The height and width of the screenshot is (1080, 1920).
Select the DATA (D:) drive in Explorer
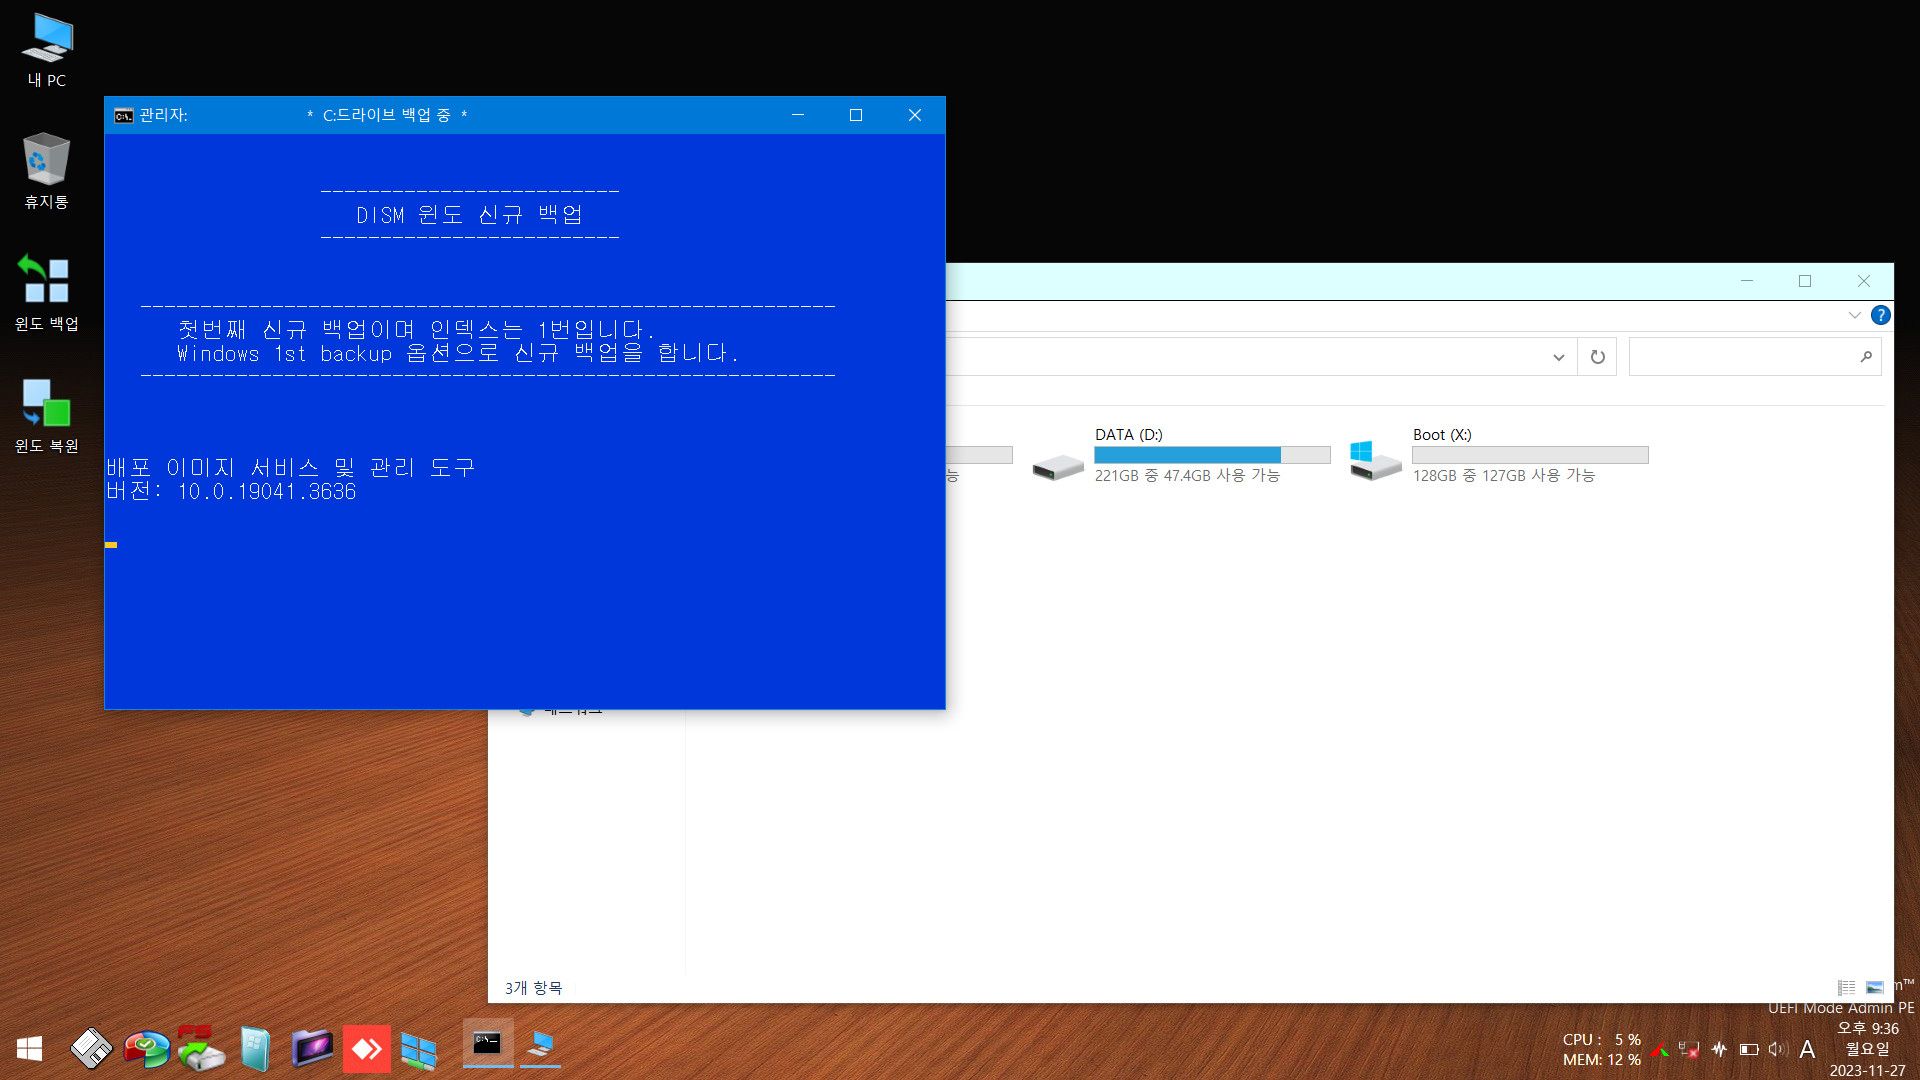point(1181,455)
